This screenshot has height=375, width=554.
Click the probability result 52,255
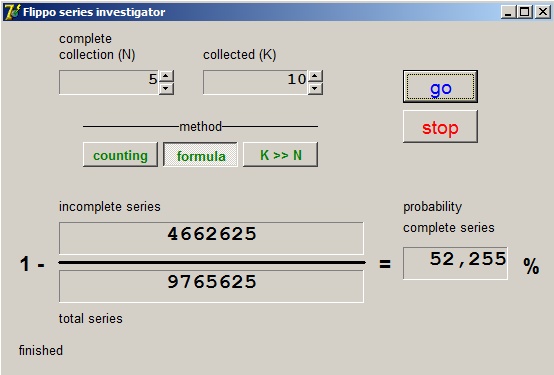[455, 263]
